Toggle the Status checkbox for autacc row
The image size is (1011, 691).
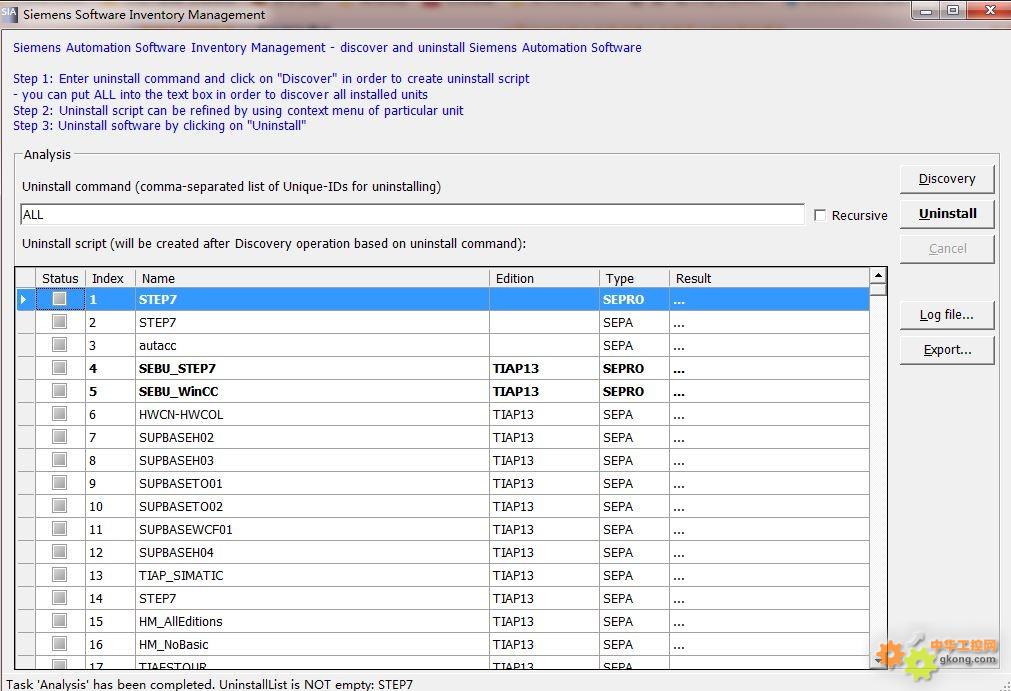click(x=60, y=345)
